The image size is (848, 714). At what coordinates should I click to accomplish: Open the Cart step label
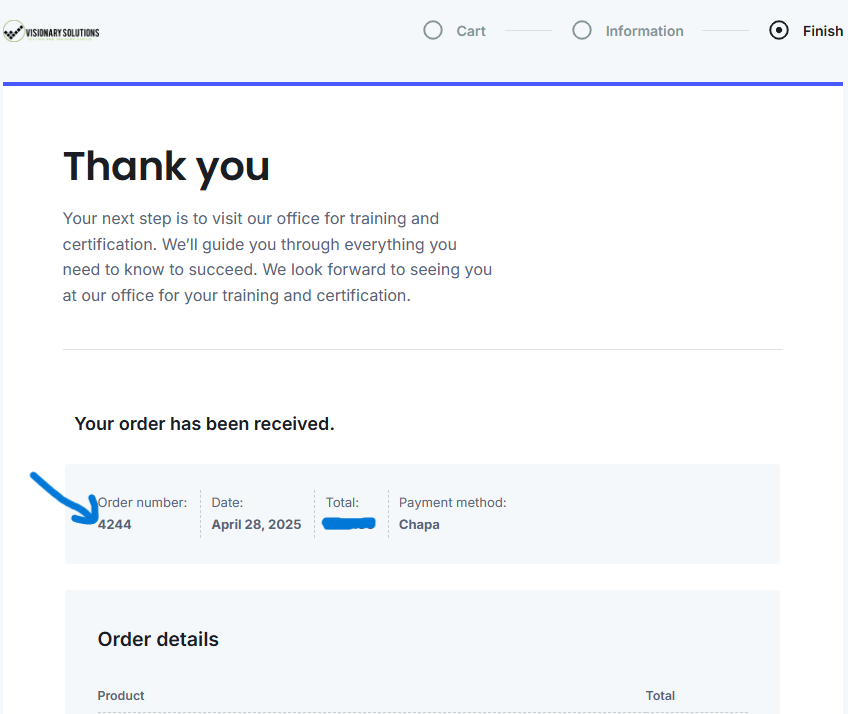click(x=471, y=31)
